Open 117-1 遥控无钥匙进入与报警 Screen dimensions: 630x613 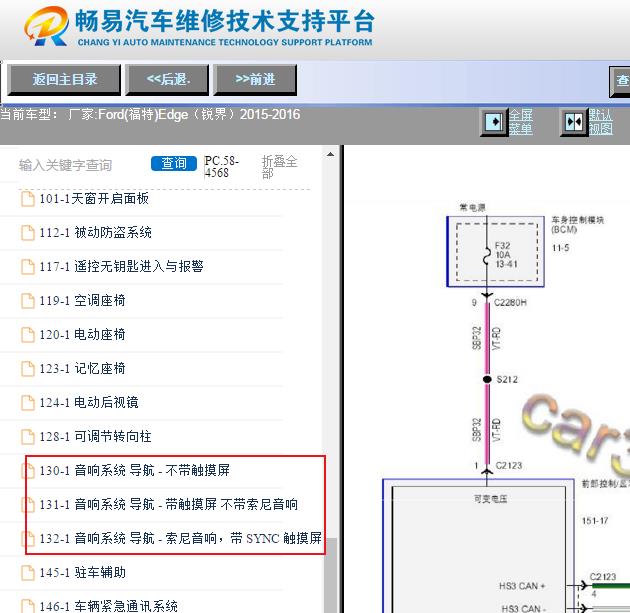(x=121, y=266)
